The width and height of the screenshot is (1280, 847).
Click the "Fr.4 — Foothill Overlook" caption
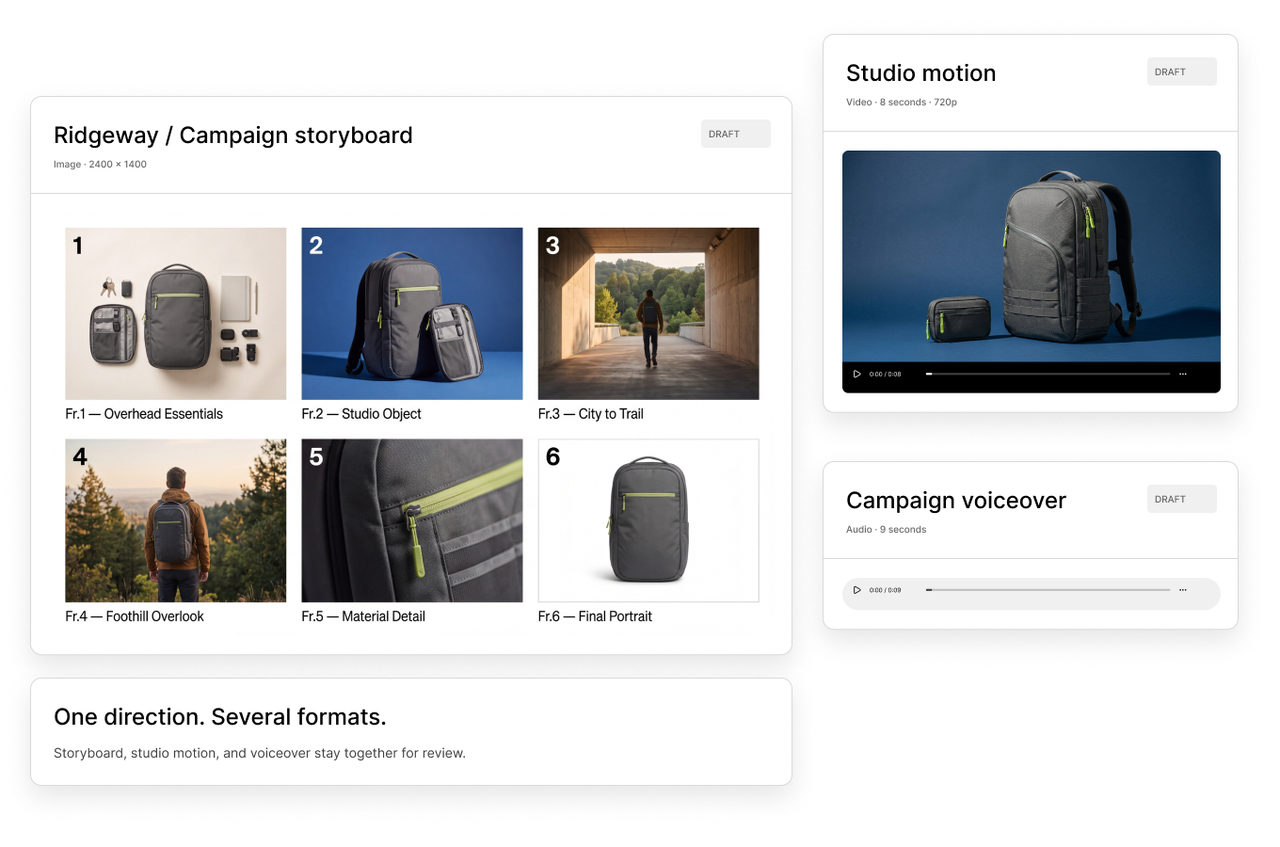tap(135, 617)
